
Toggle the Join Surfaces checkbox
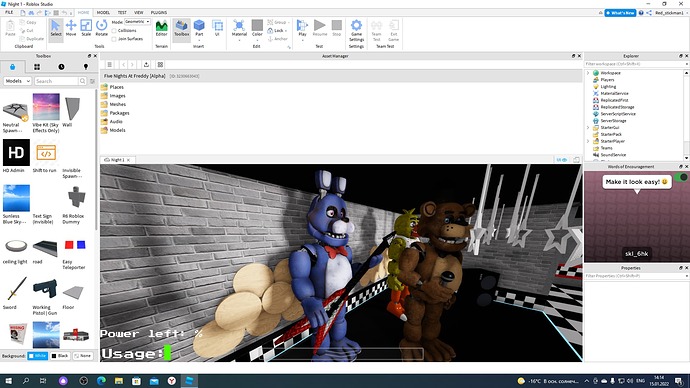[x=114, y=39]
